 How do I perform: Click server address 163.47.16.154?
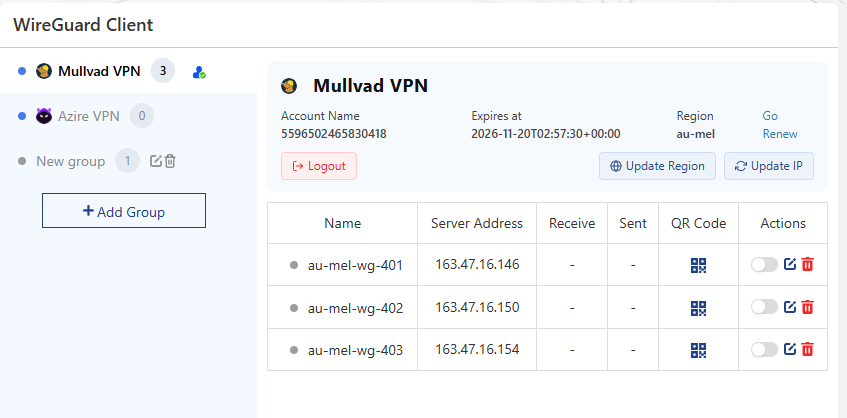477,349
